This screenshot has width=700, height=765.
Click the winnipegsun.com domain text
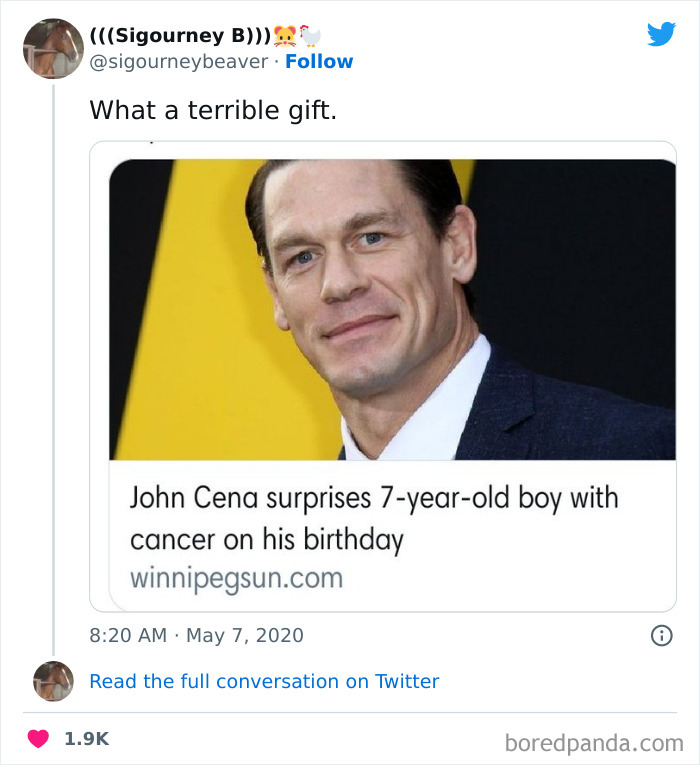pyautogui.click(x=236, y=578)
